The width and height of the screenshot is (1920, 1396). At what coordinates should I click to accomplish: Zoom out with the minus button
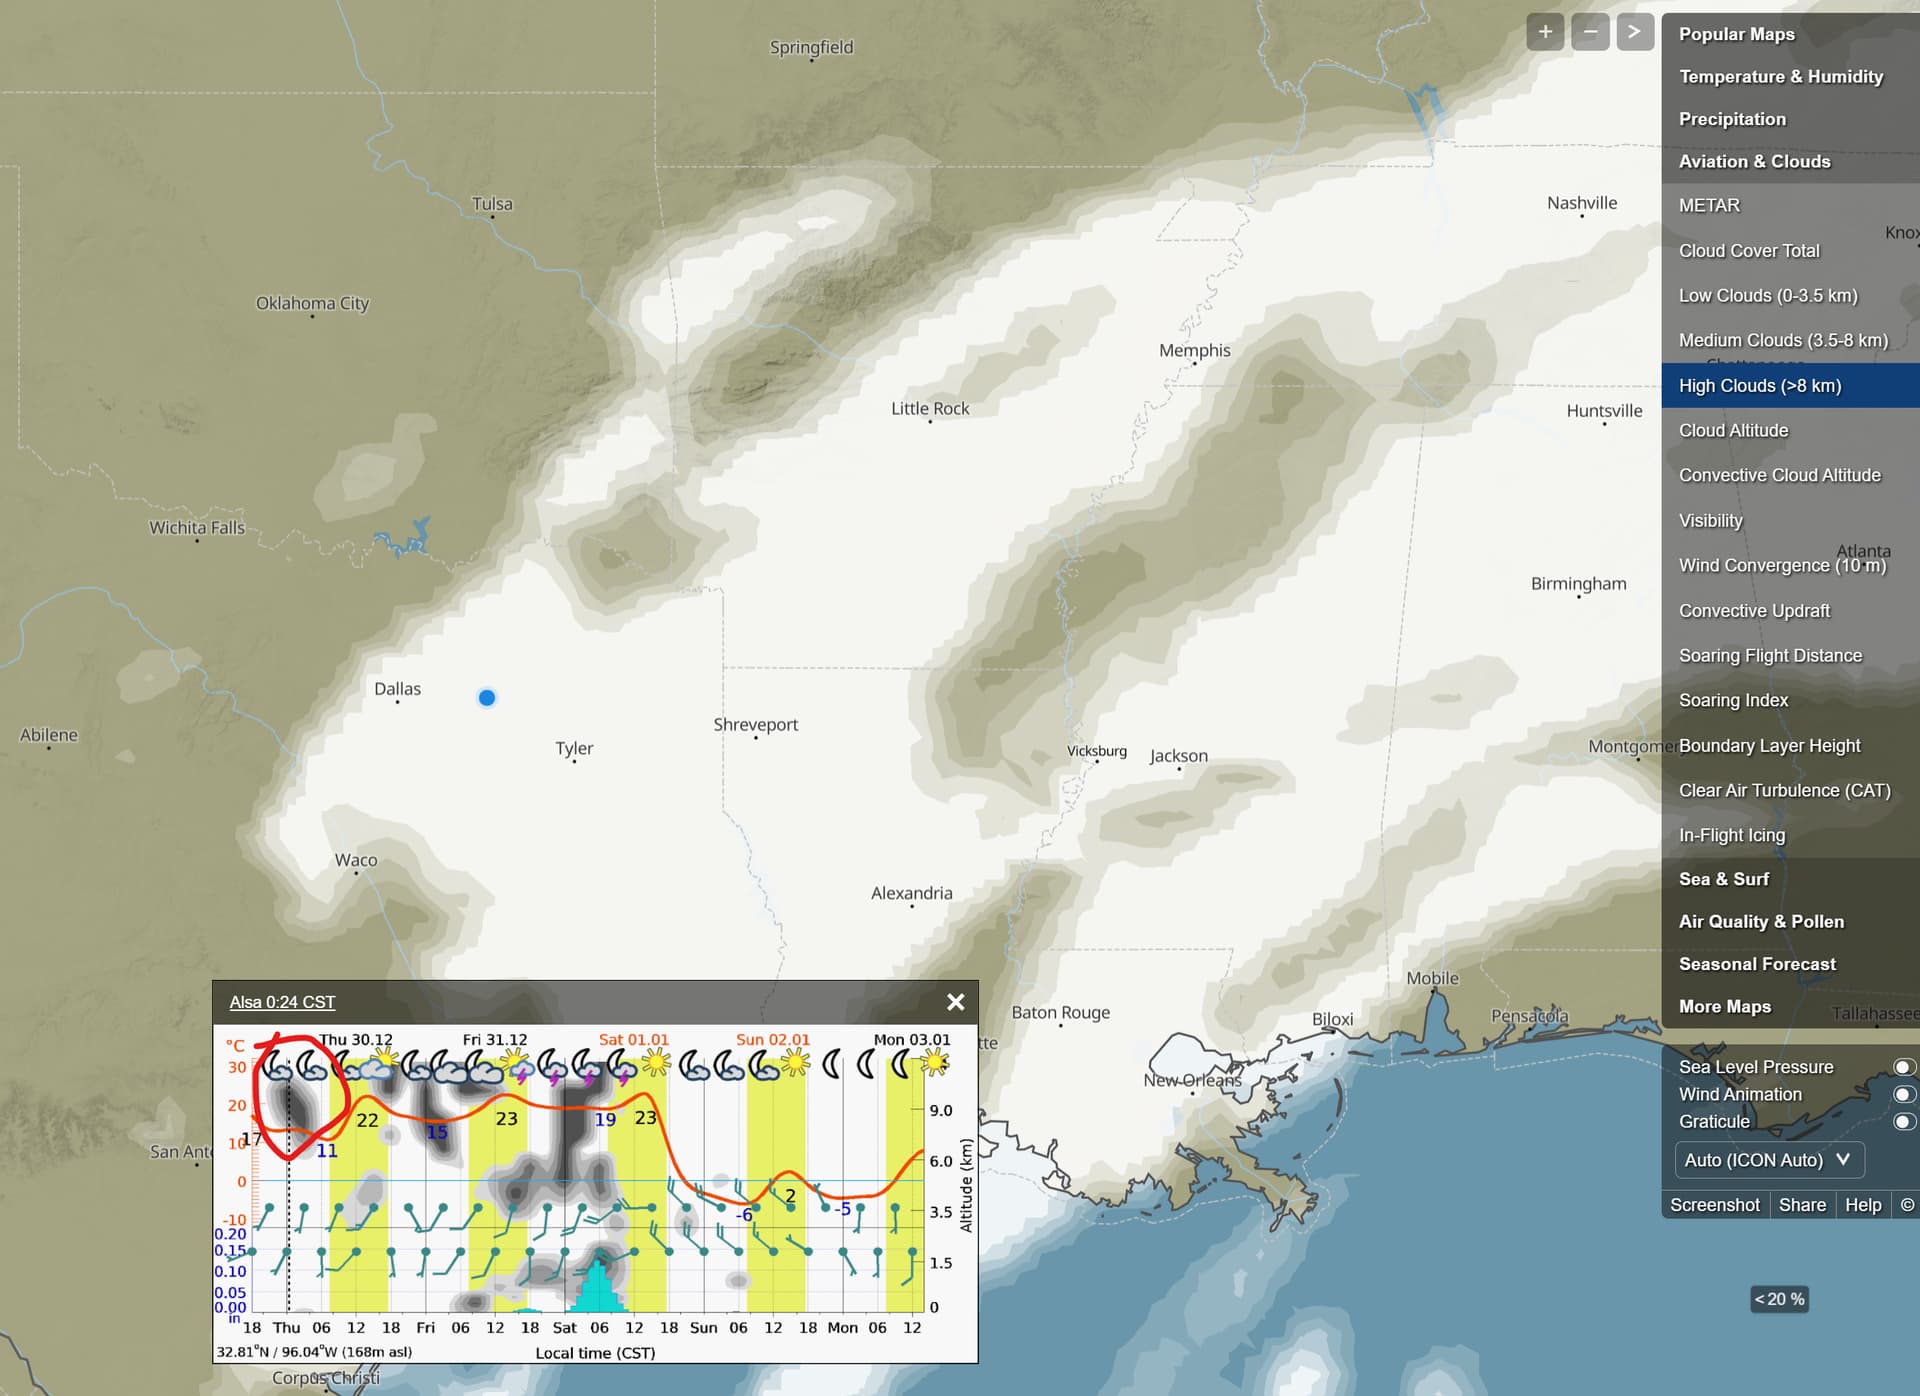click(1590, 32)
